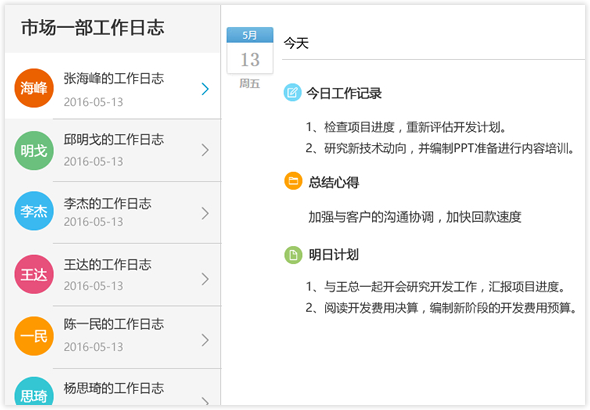Image resolution: width=590 pixels, height=410 pixels.
Task: Click the 总结心得 folder icon
Action: pos(293,181)
